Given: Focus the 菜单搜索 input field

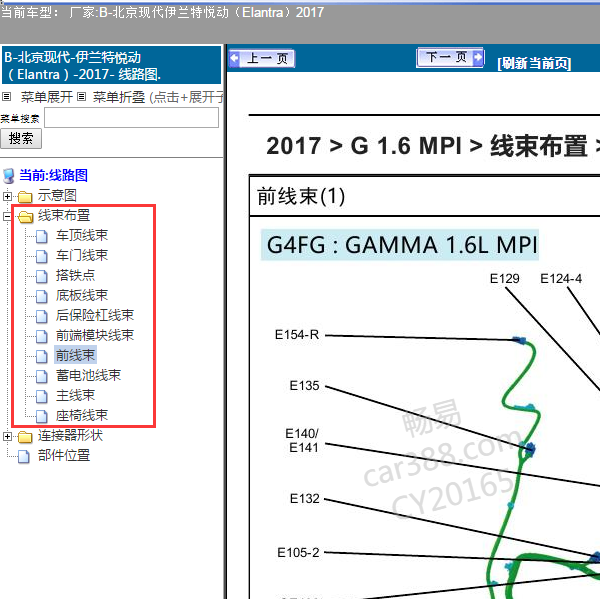Looking at the screenshot, I should (132, 118).
